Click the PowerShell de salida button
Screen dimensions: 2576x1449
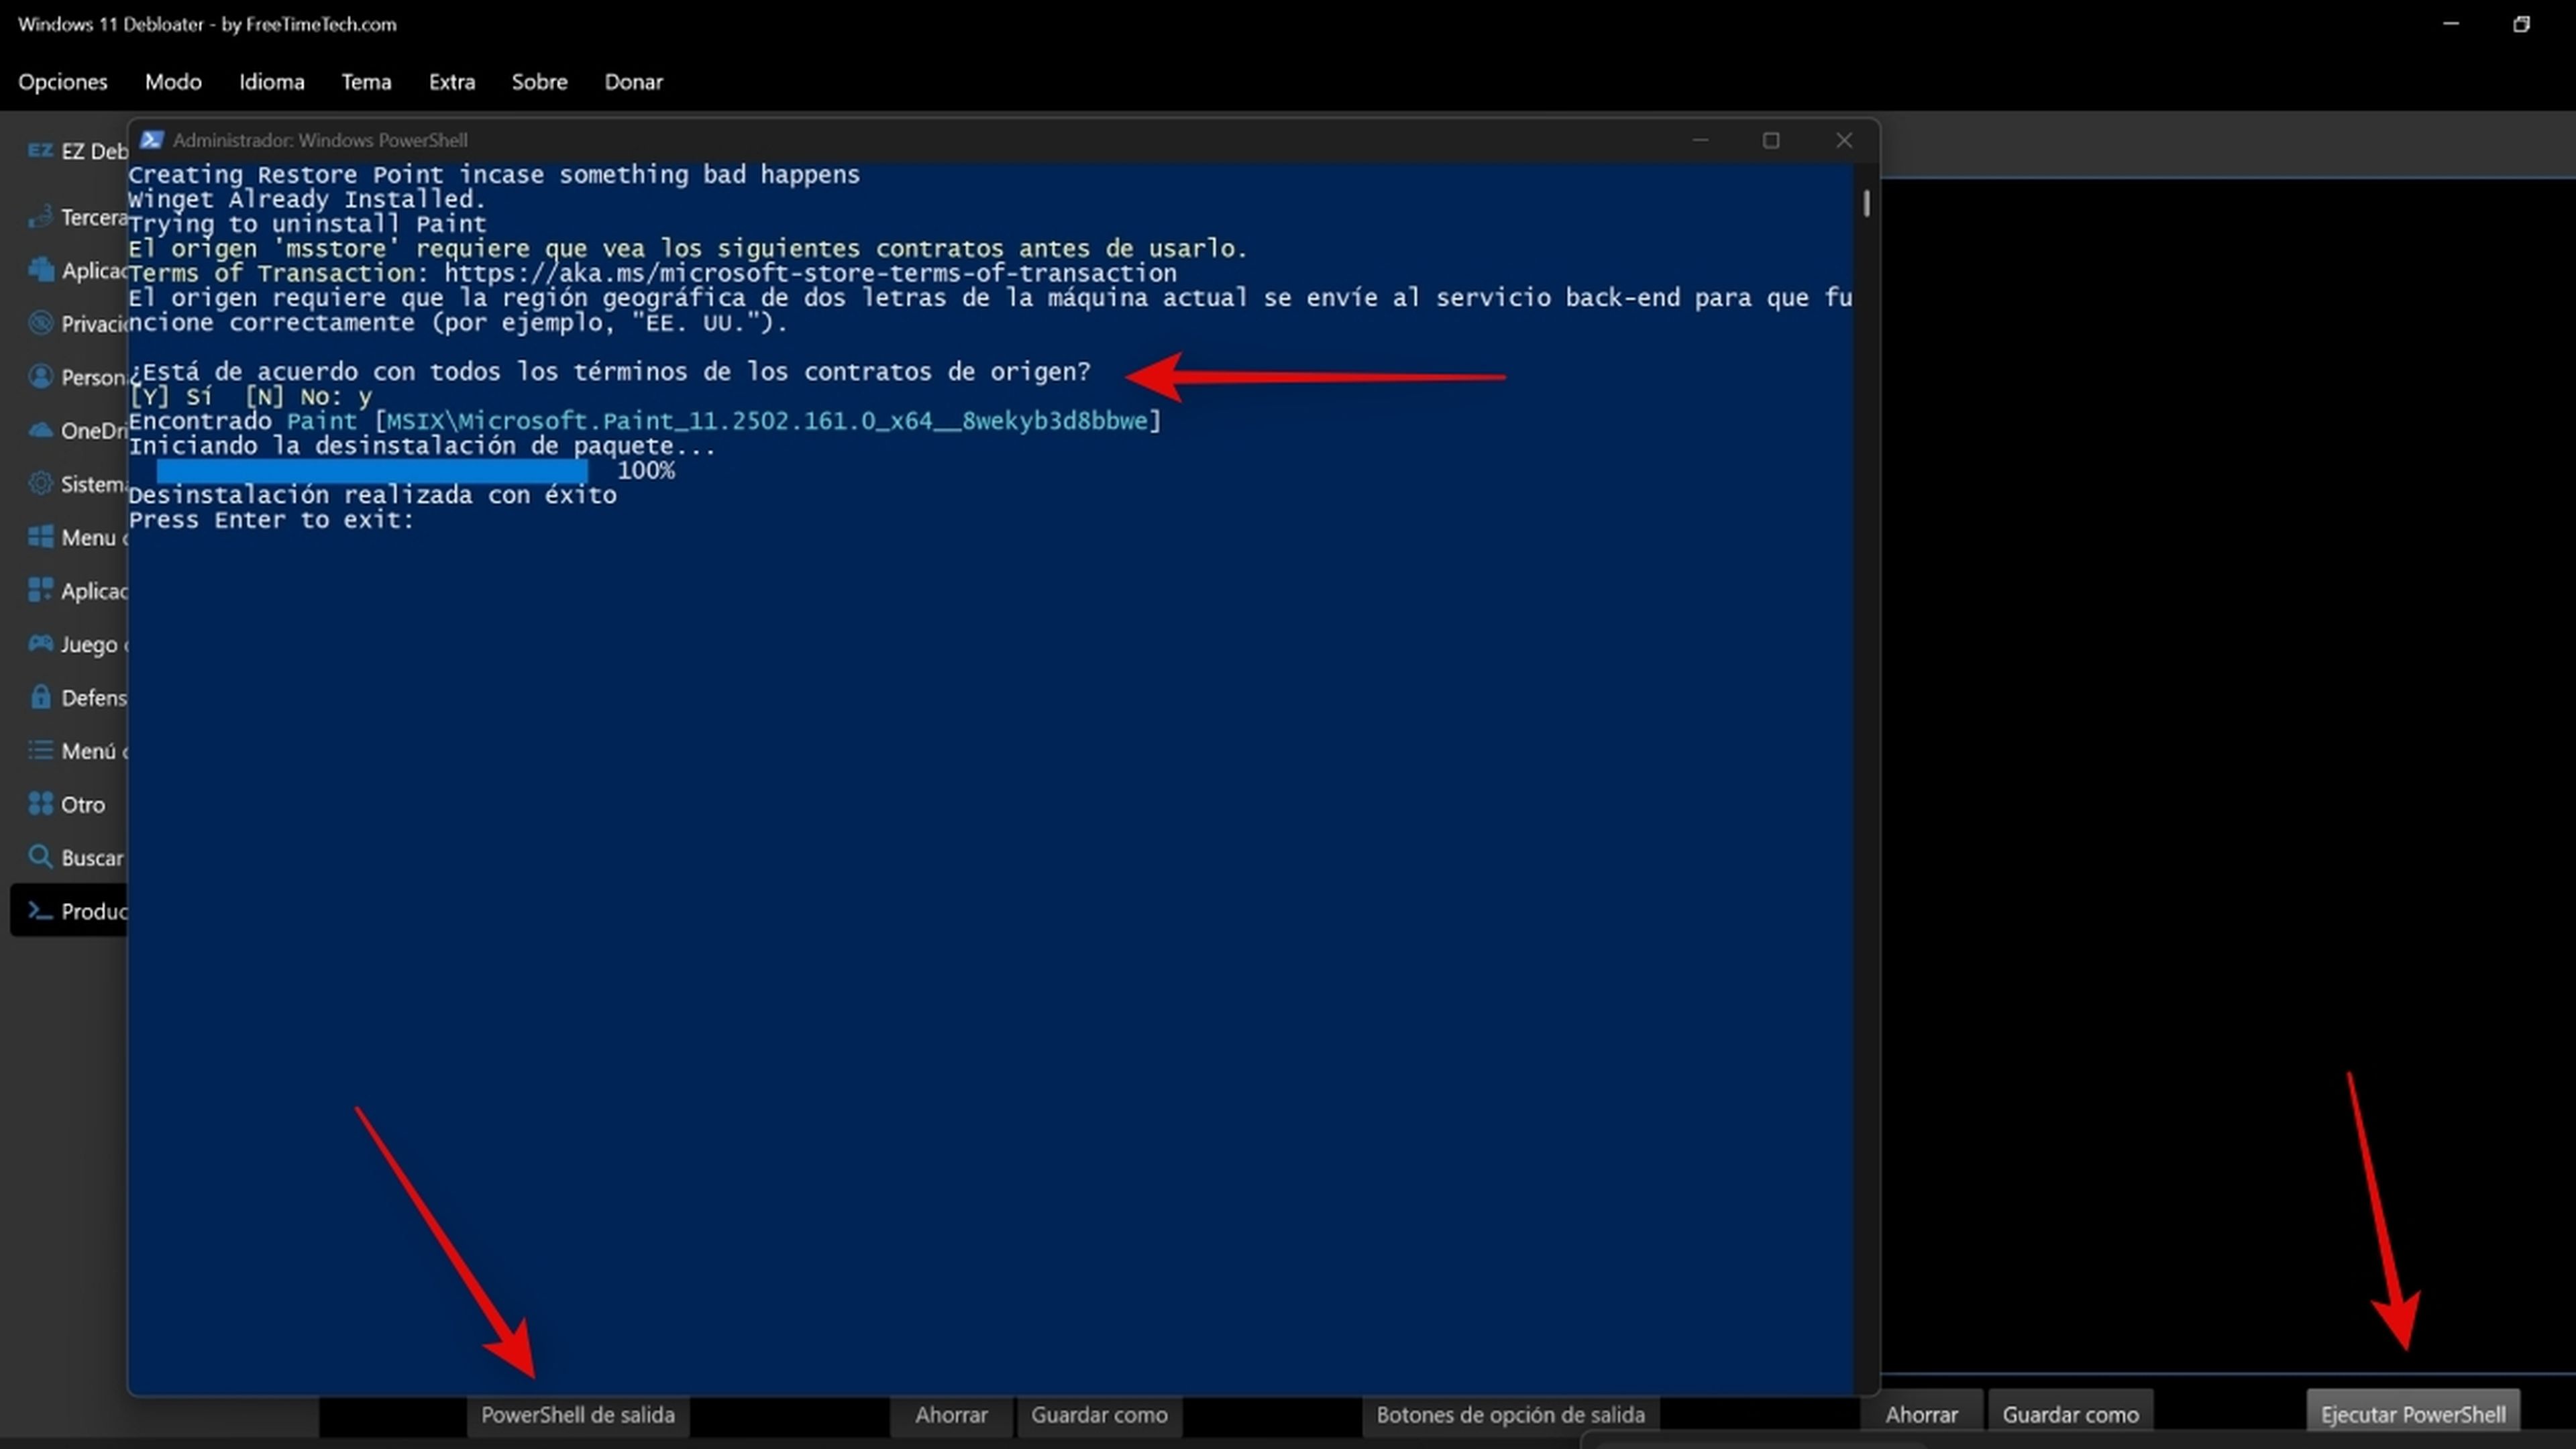(577, 1415)
